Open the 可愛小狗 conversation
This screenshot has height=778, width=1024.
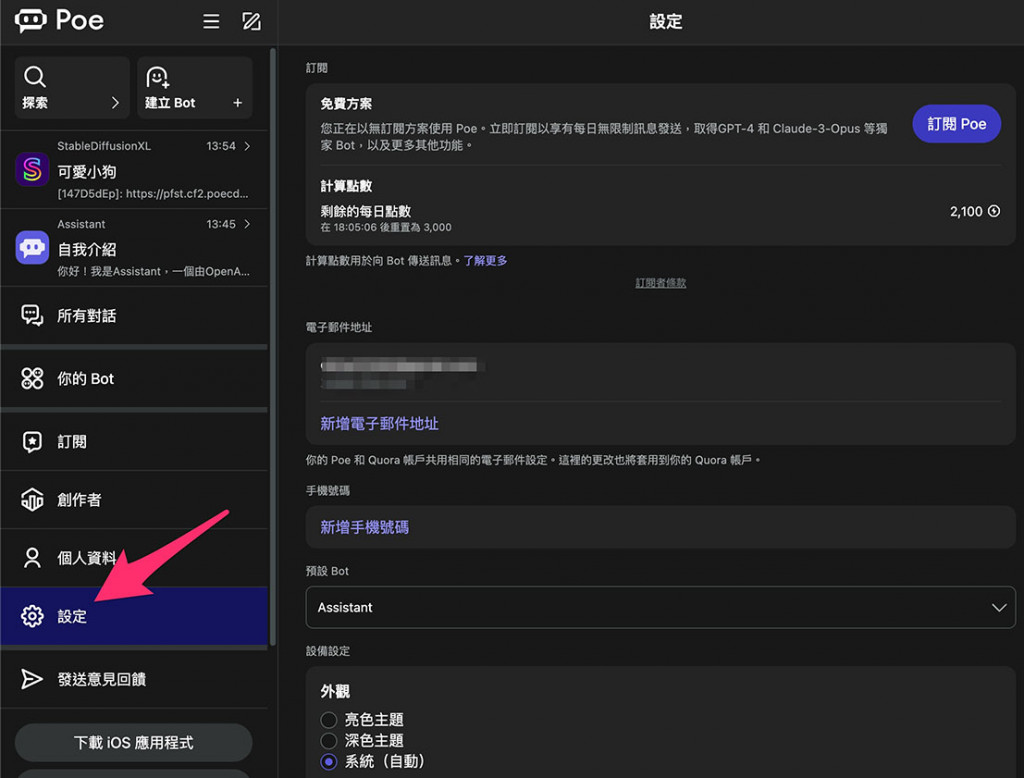(135, 170)
